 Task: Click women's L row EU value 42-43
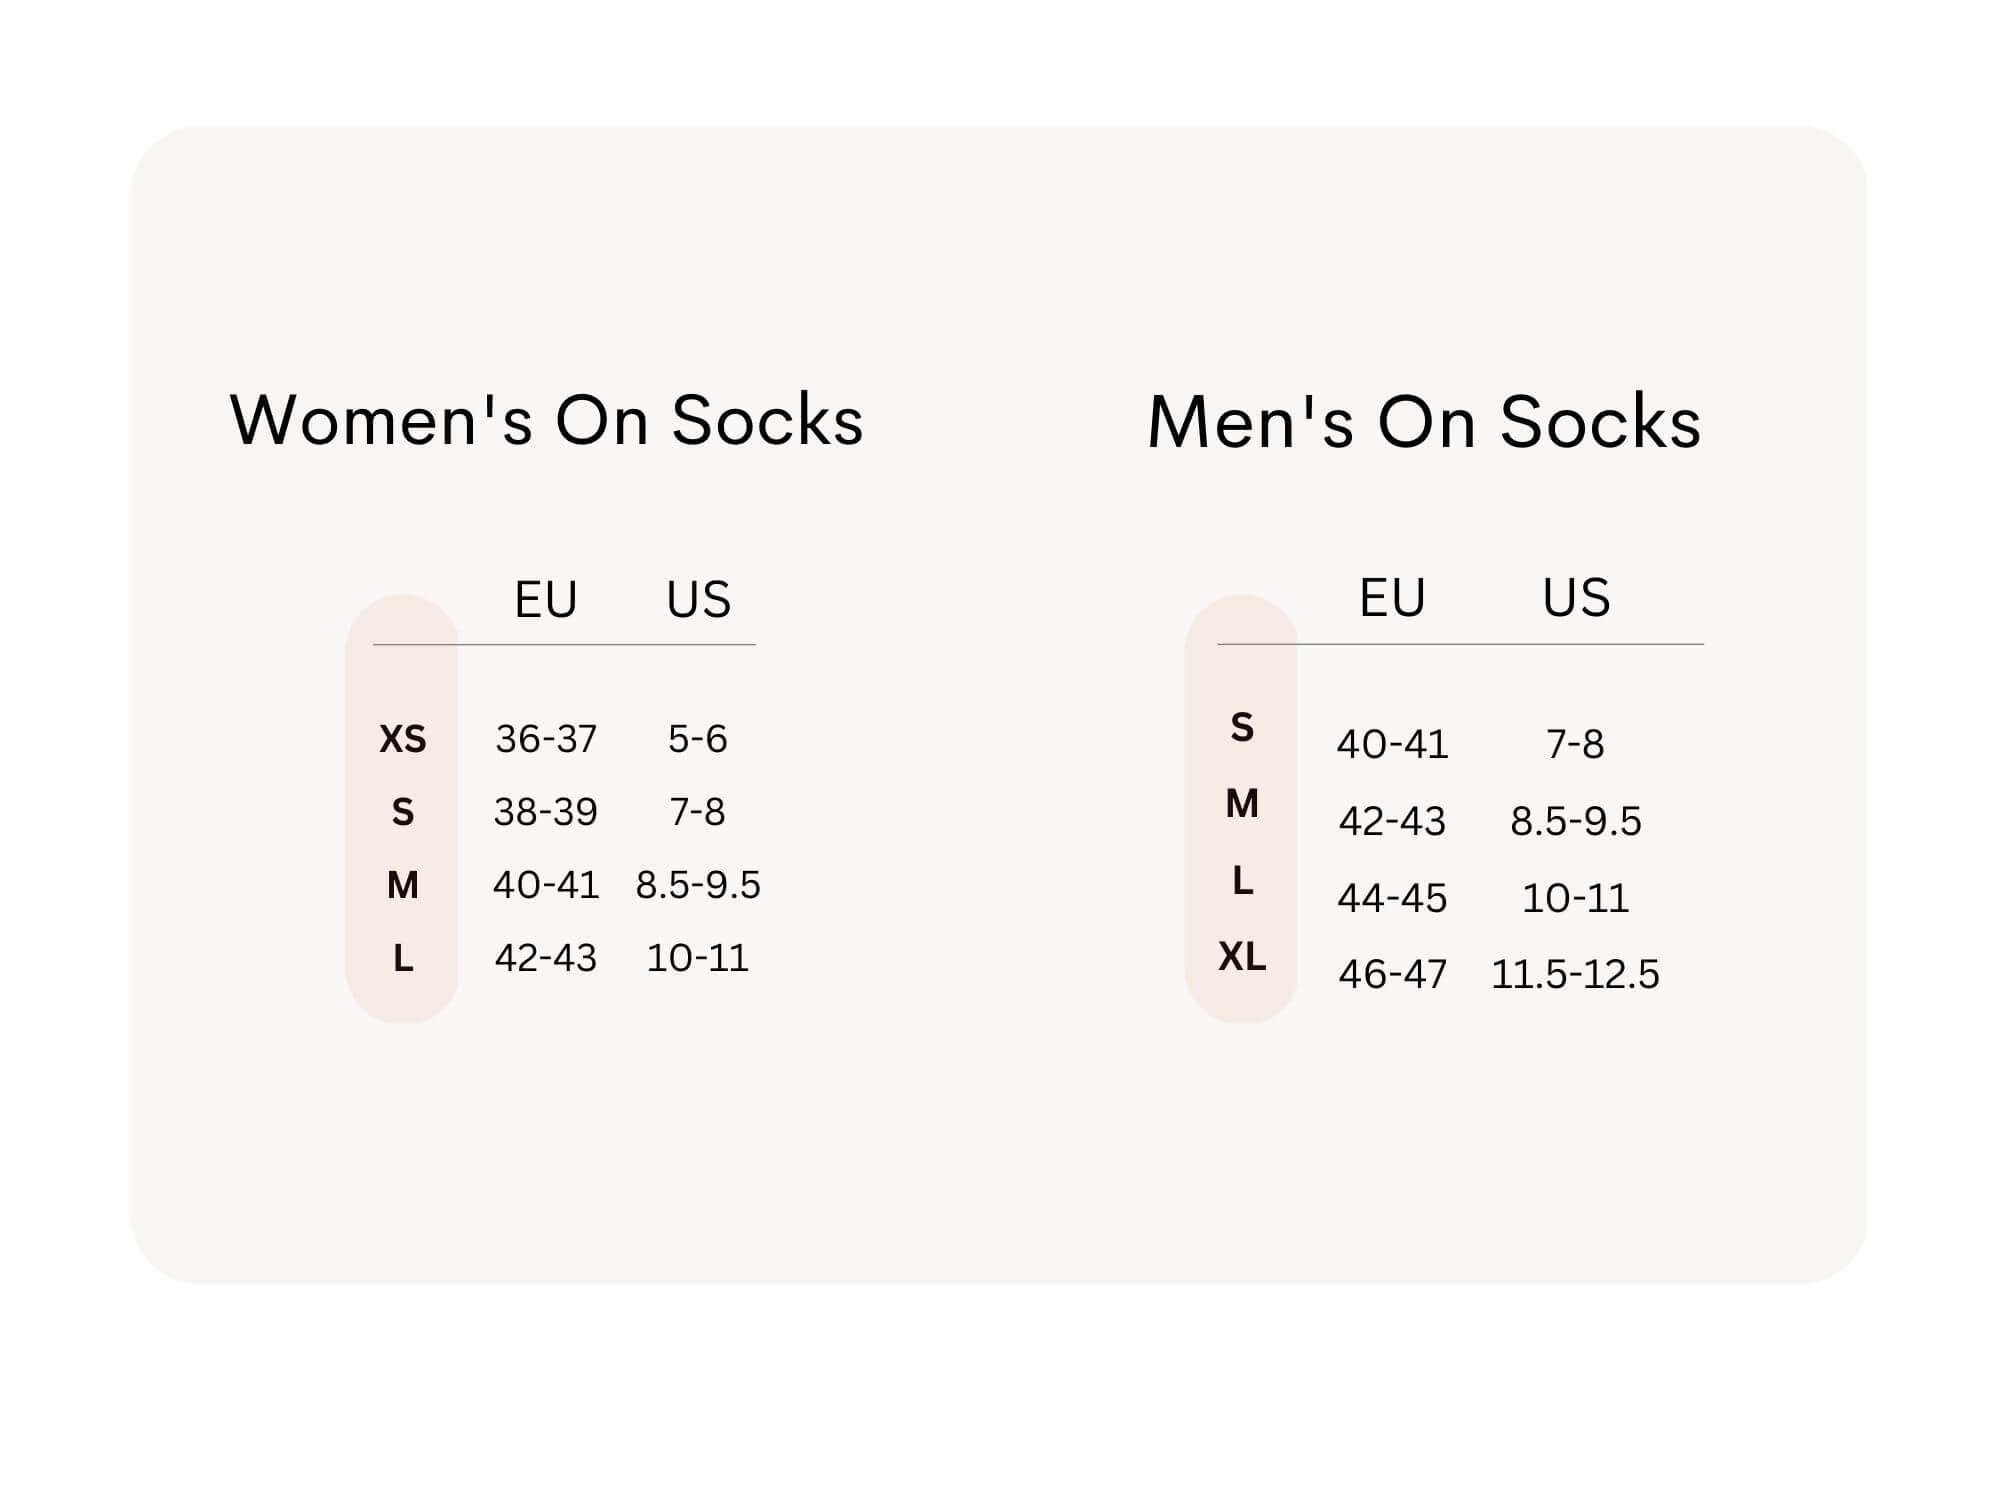pyautogui.click(x=546, y=958)
